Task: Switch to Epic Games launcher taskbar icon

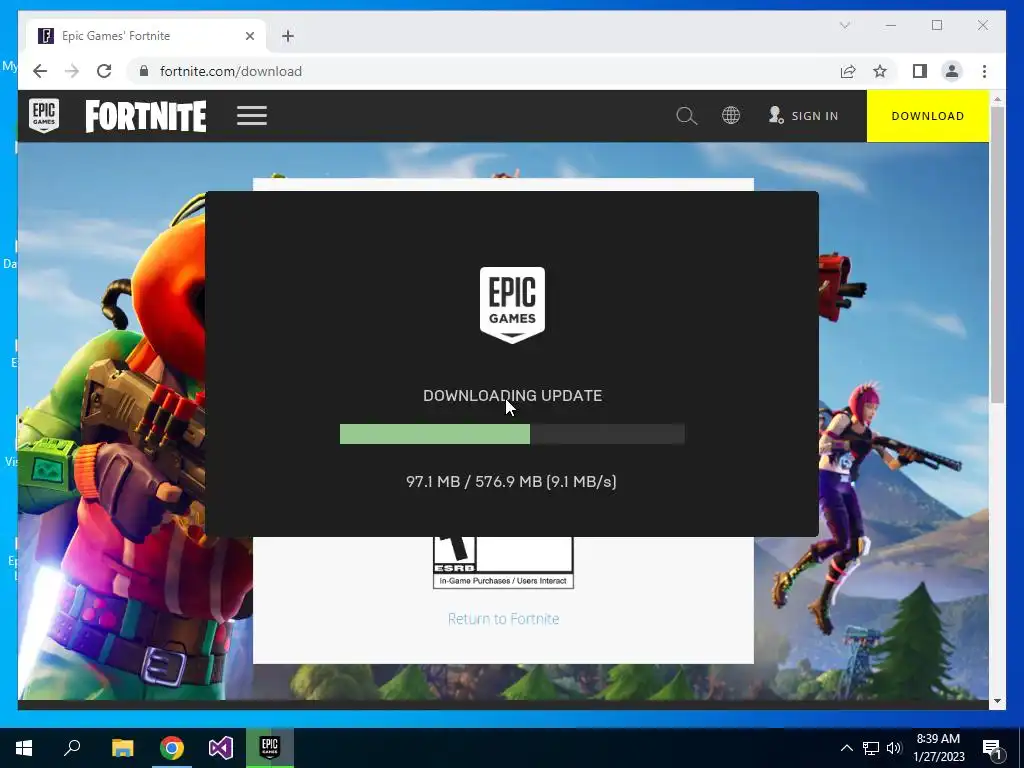Action: [270, 748]
